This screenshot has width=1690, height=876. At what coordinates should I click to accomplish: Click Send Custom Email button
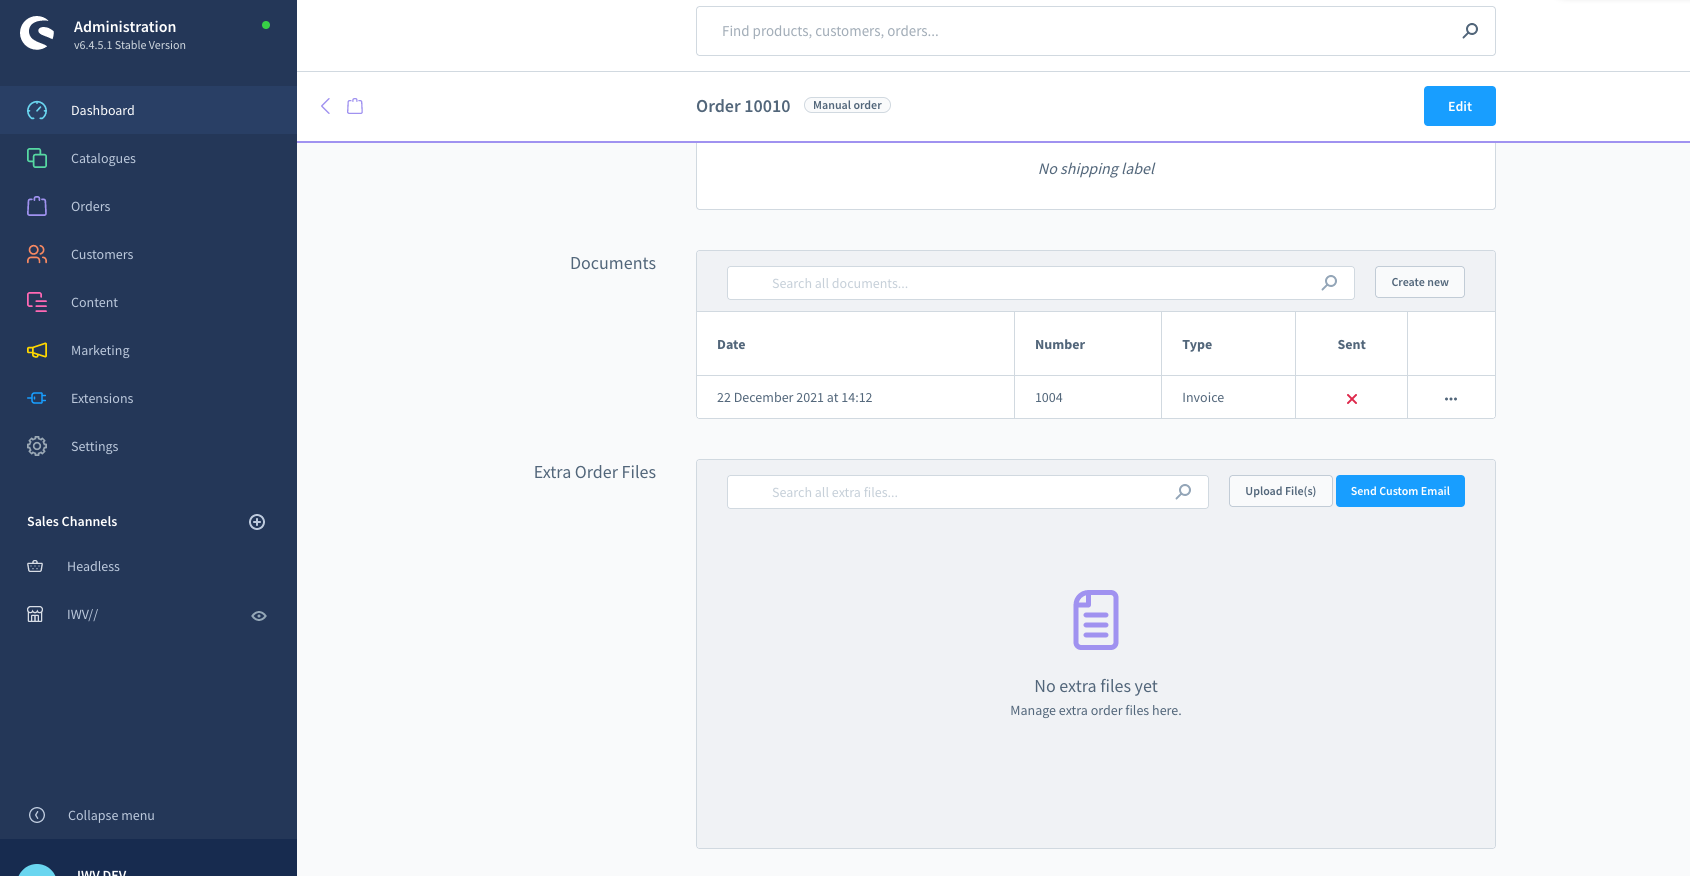[x=1399, y=491]
